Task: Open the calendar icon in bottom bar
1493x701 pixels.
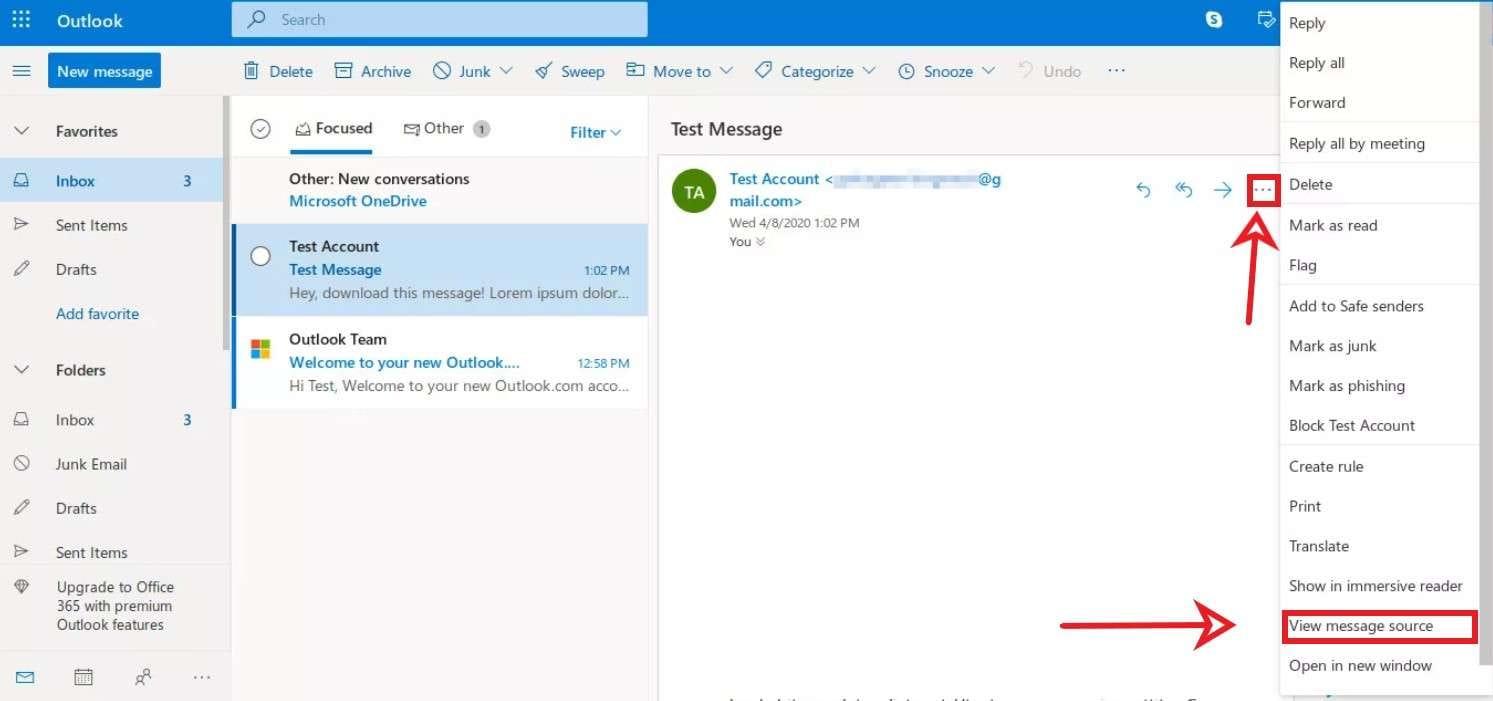Action: click(x=84, y=677)
